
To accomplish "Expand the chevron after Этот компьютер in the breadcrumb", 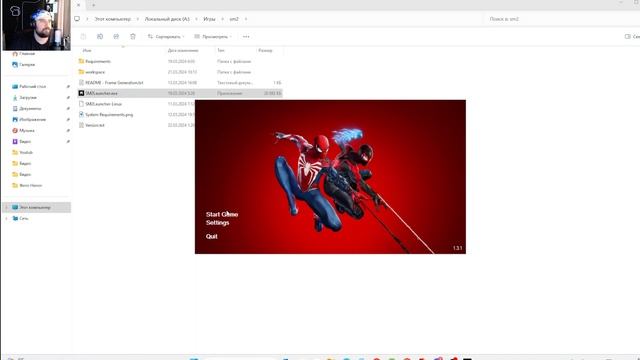I will (x=138, y=19).
